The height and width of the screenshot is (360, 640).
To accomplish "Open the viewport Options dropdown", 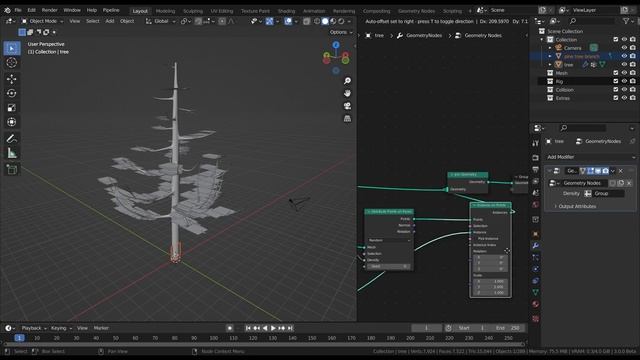I will click(341, 32).
